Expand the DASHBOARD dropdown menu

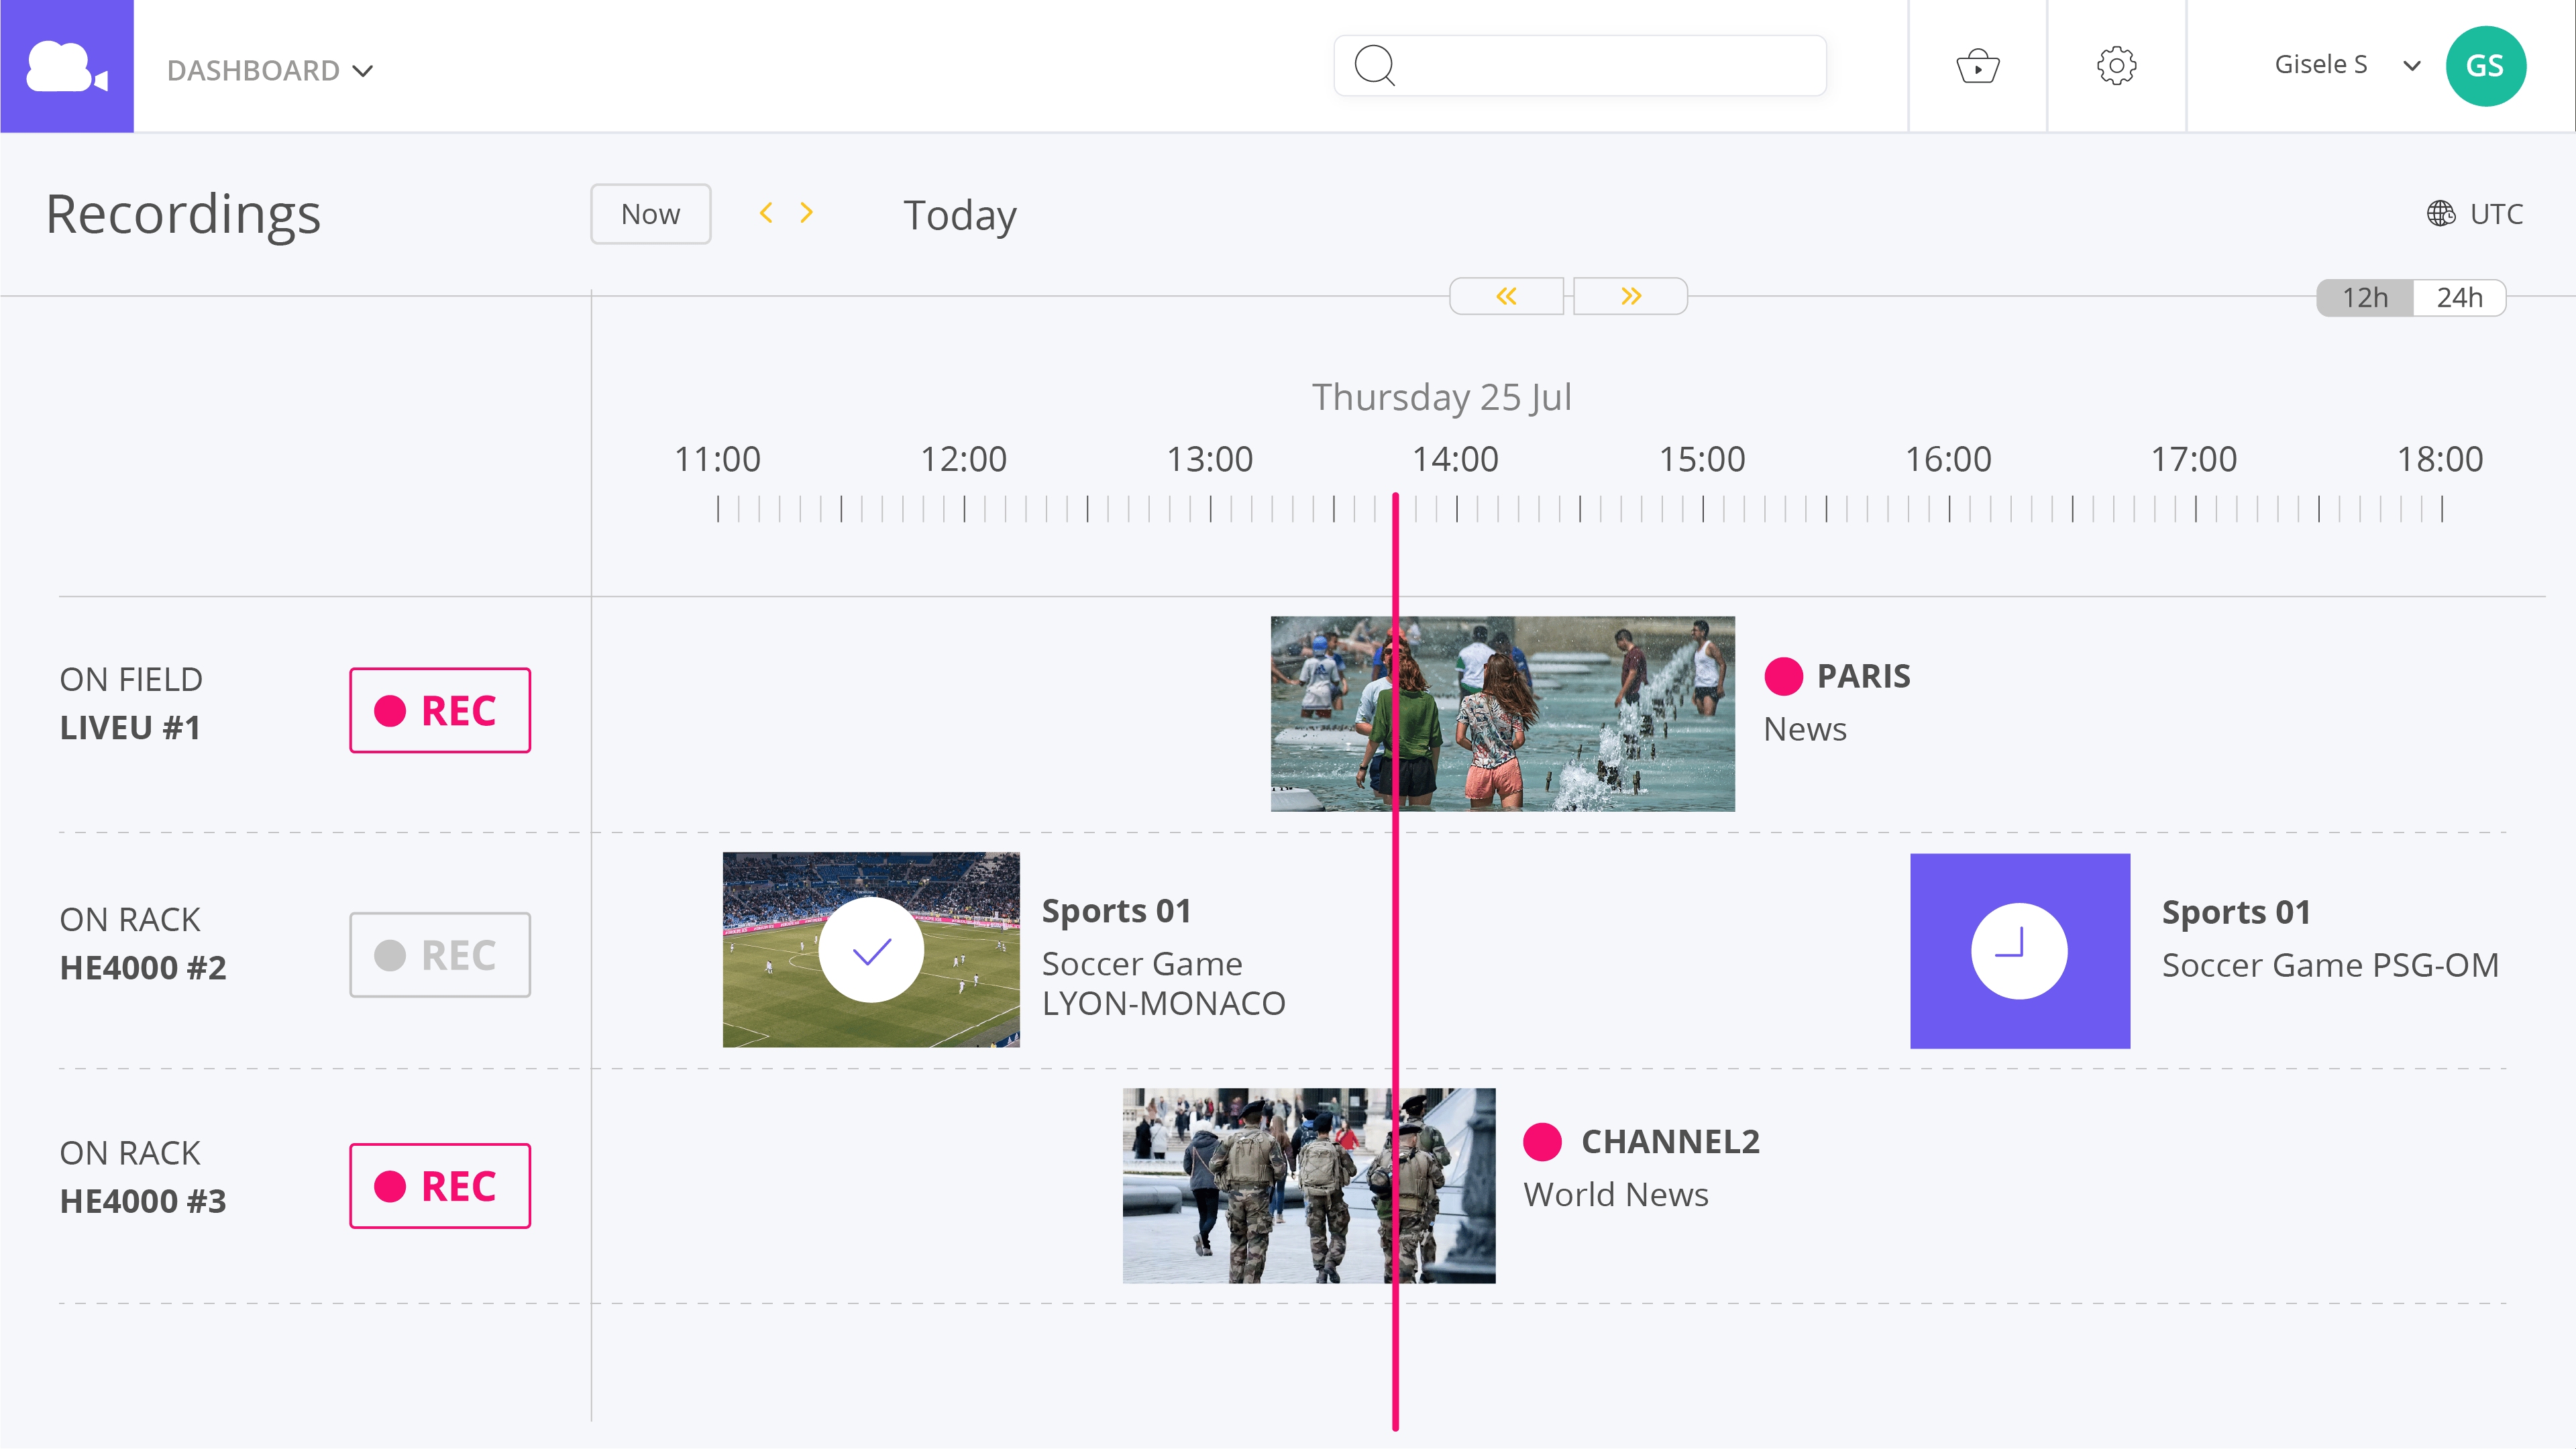270,70
